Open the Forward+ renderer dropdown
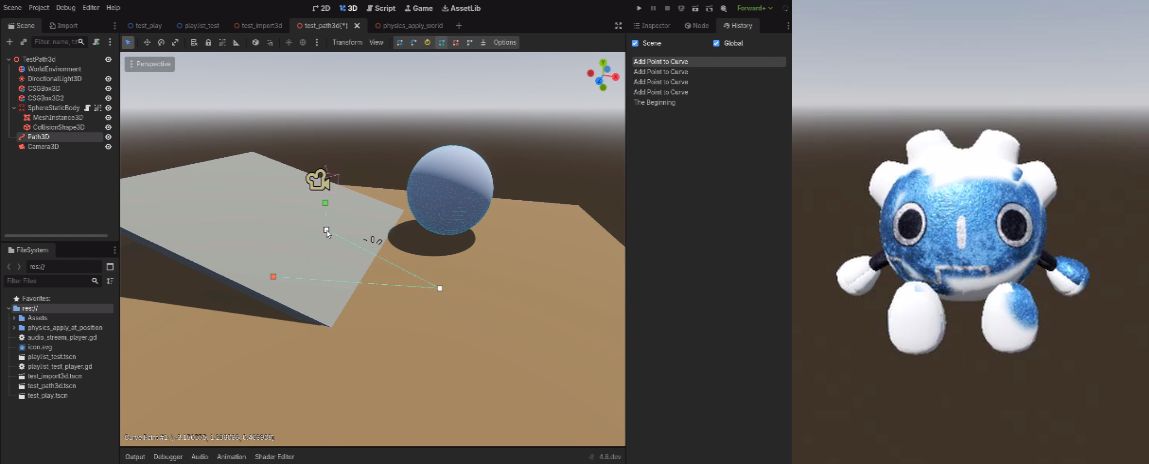Screen dimensions: 1149x464 click(755, 8)
